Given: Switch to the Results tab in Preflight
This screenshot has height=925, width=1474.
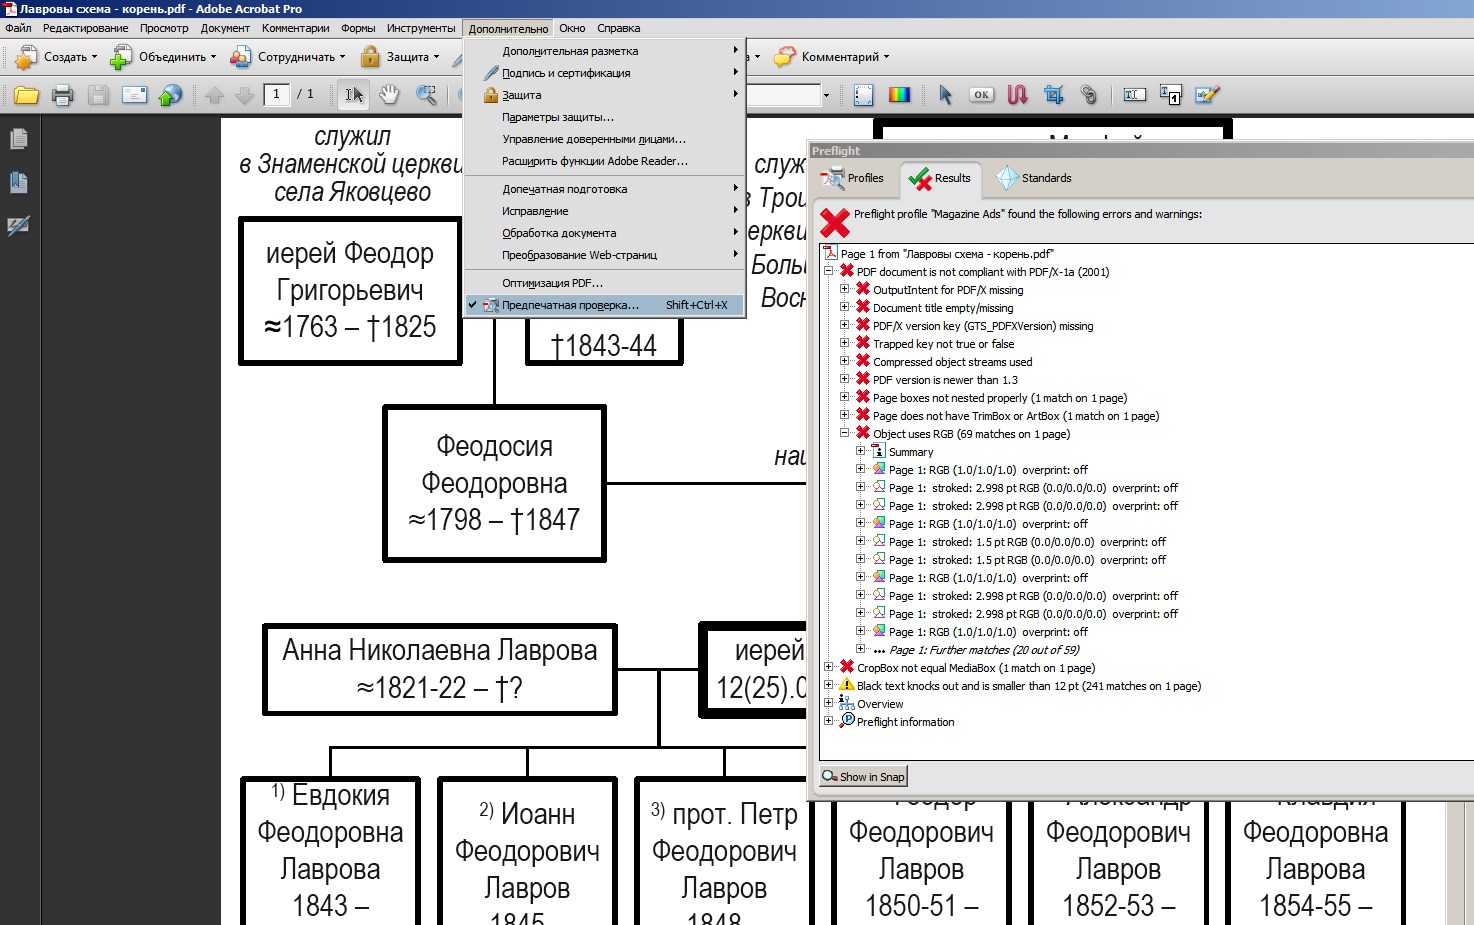Looking at the screenshot, I should pyautogui.click(x=940, y=178).
